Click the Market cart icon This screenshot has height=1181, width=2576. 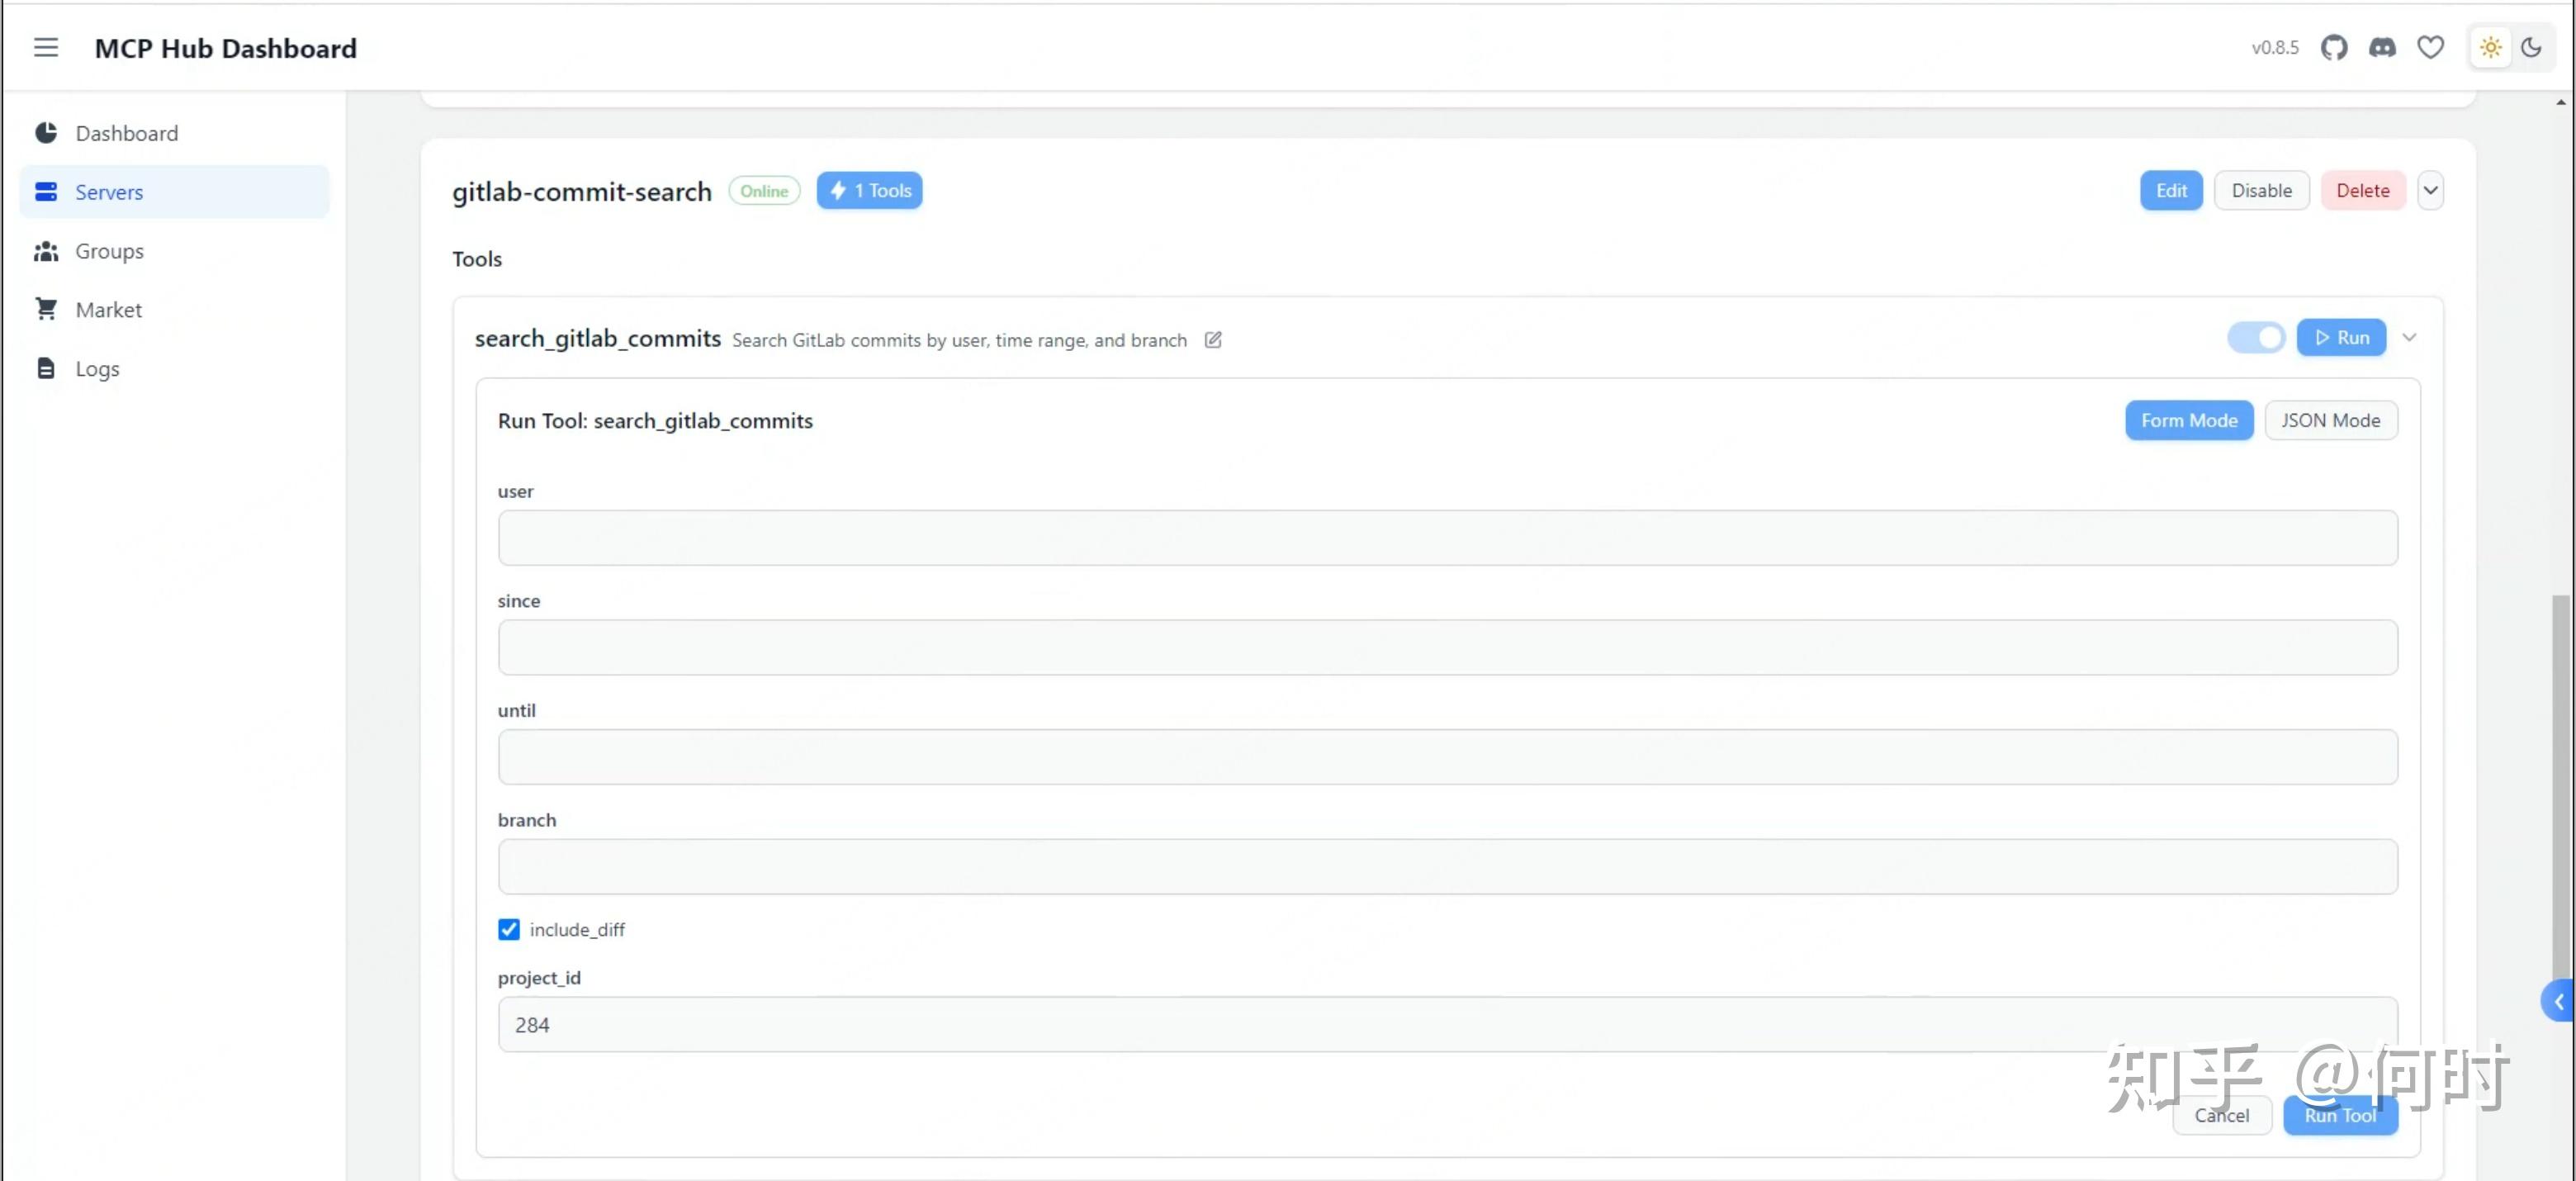coord(46,309)
